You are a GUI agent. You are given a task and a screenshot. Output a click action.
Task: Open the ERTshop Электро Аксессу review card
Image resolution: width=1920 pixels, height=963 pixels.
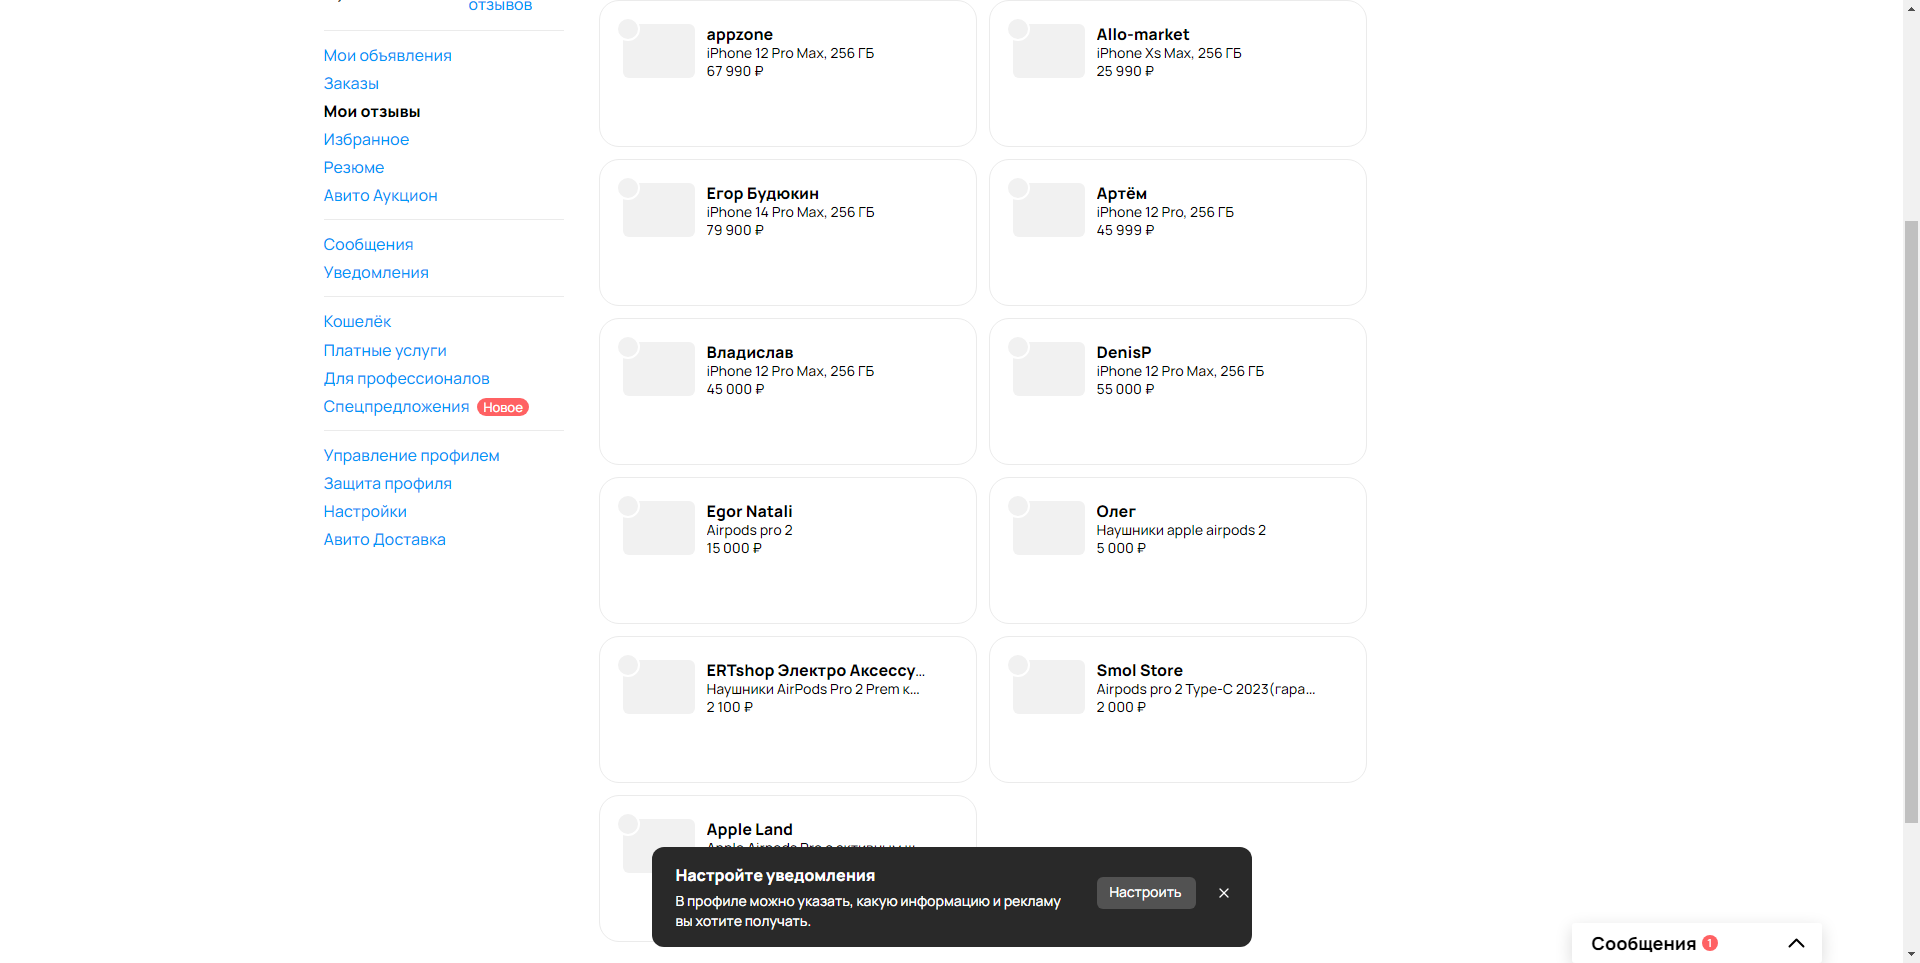pyautogui.click(x=788, y=709)
